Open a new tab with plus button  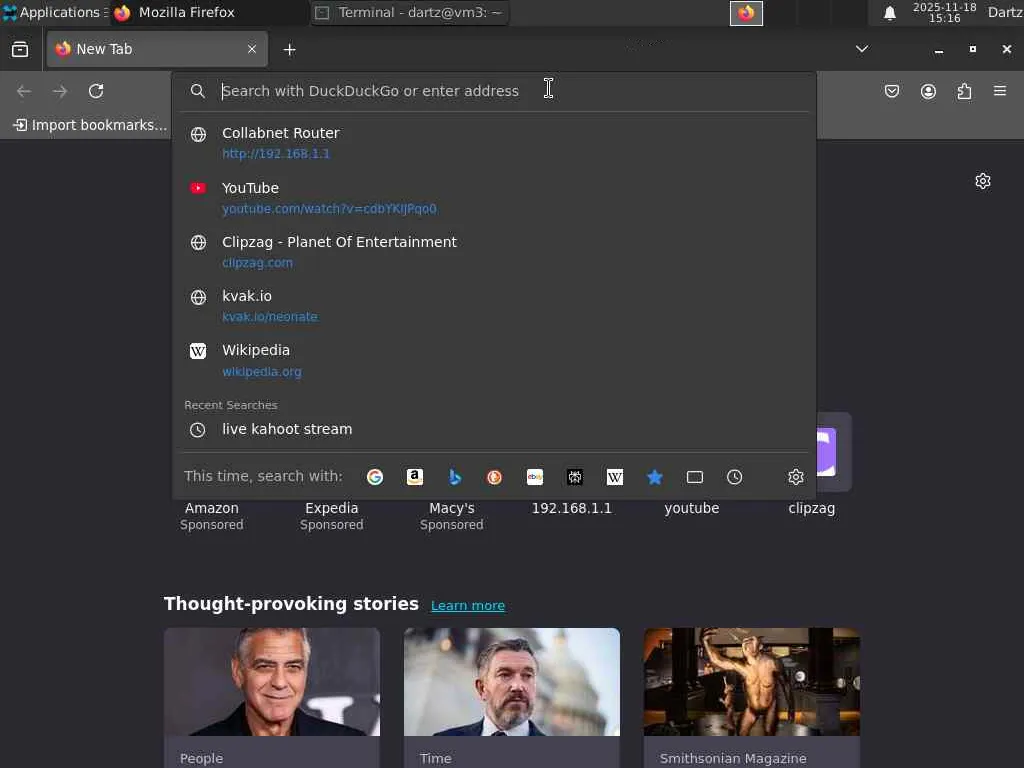[x=289, y=50]
